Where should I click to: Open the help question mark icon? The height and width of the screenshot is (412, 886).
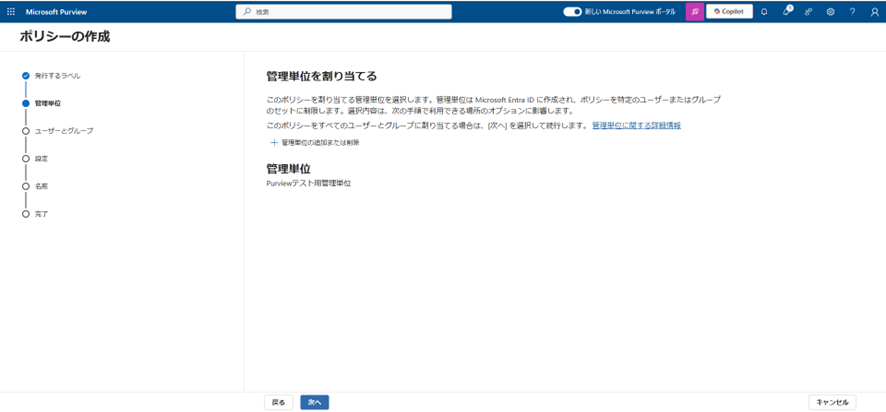852,12
